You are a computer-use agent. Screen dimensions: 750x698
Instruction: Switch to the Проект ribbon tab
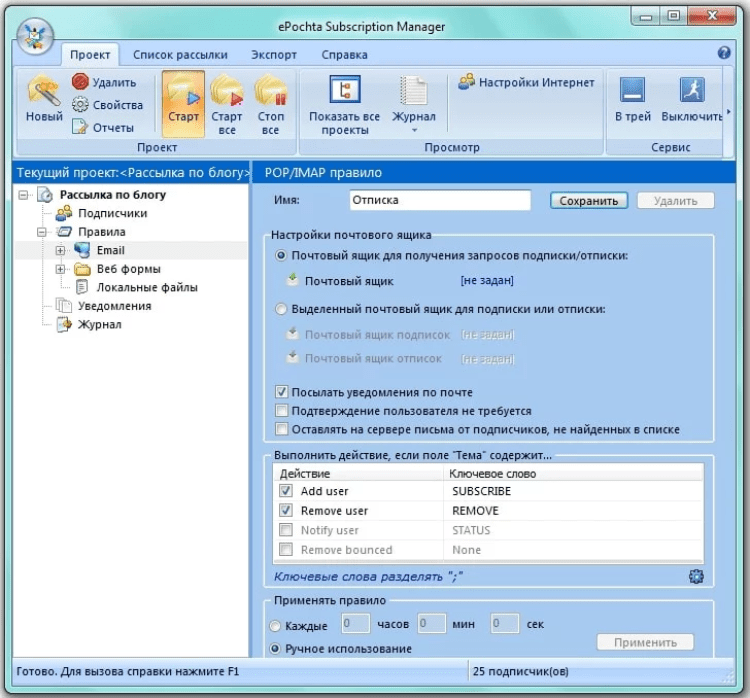90,55
